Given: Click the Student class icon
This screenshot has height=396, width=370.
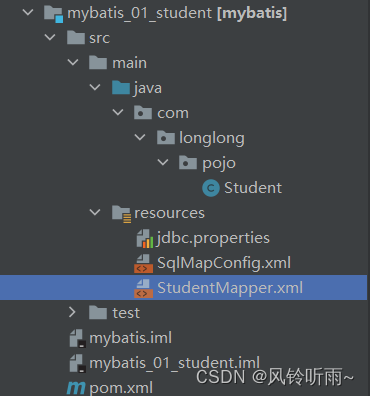Looking at the screenshot, I should pos(211,188).
